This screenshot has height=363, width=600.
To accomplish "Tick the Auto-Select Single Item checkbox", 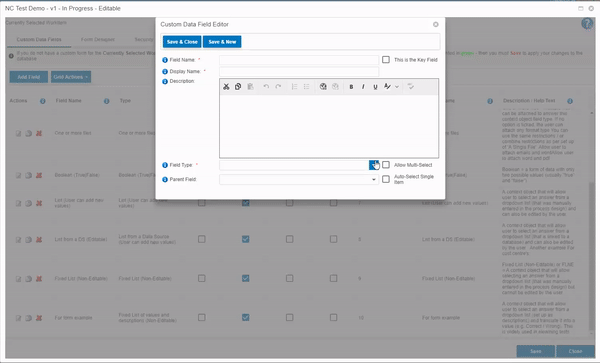I will [x=386, y=179].
